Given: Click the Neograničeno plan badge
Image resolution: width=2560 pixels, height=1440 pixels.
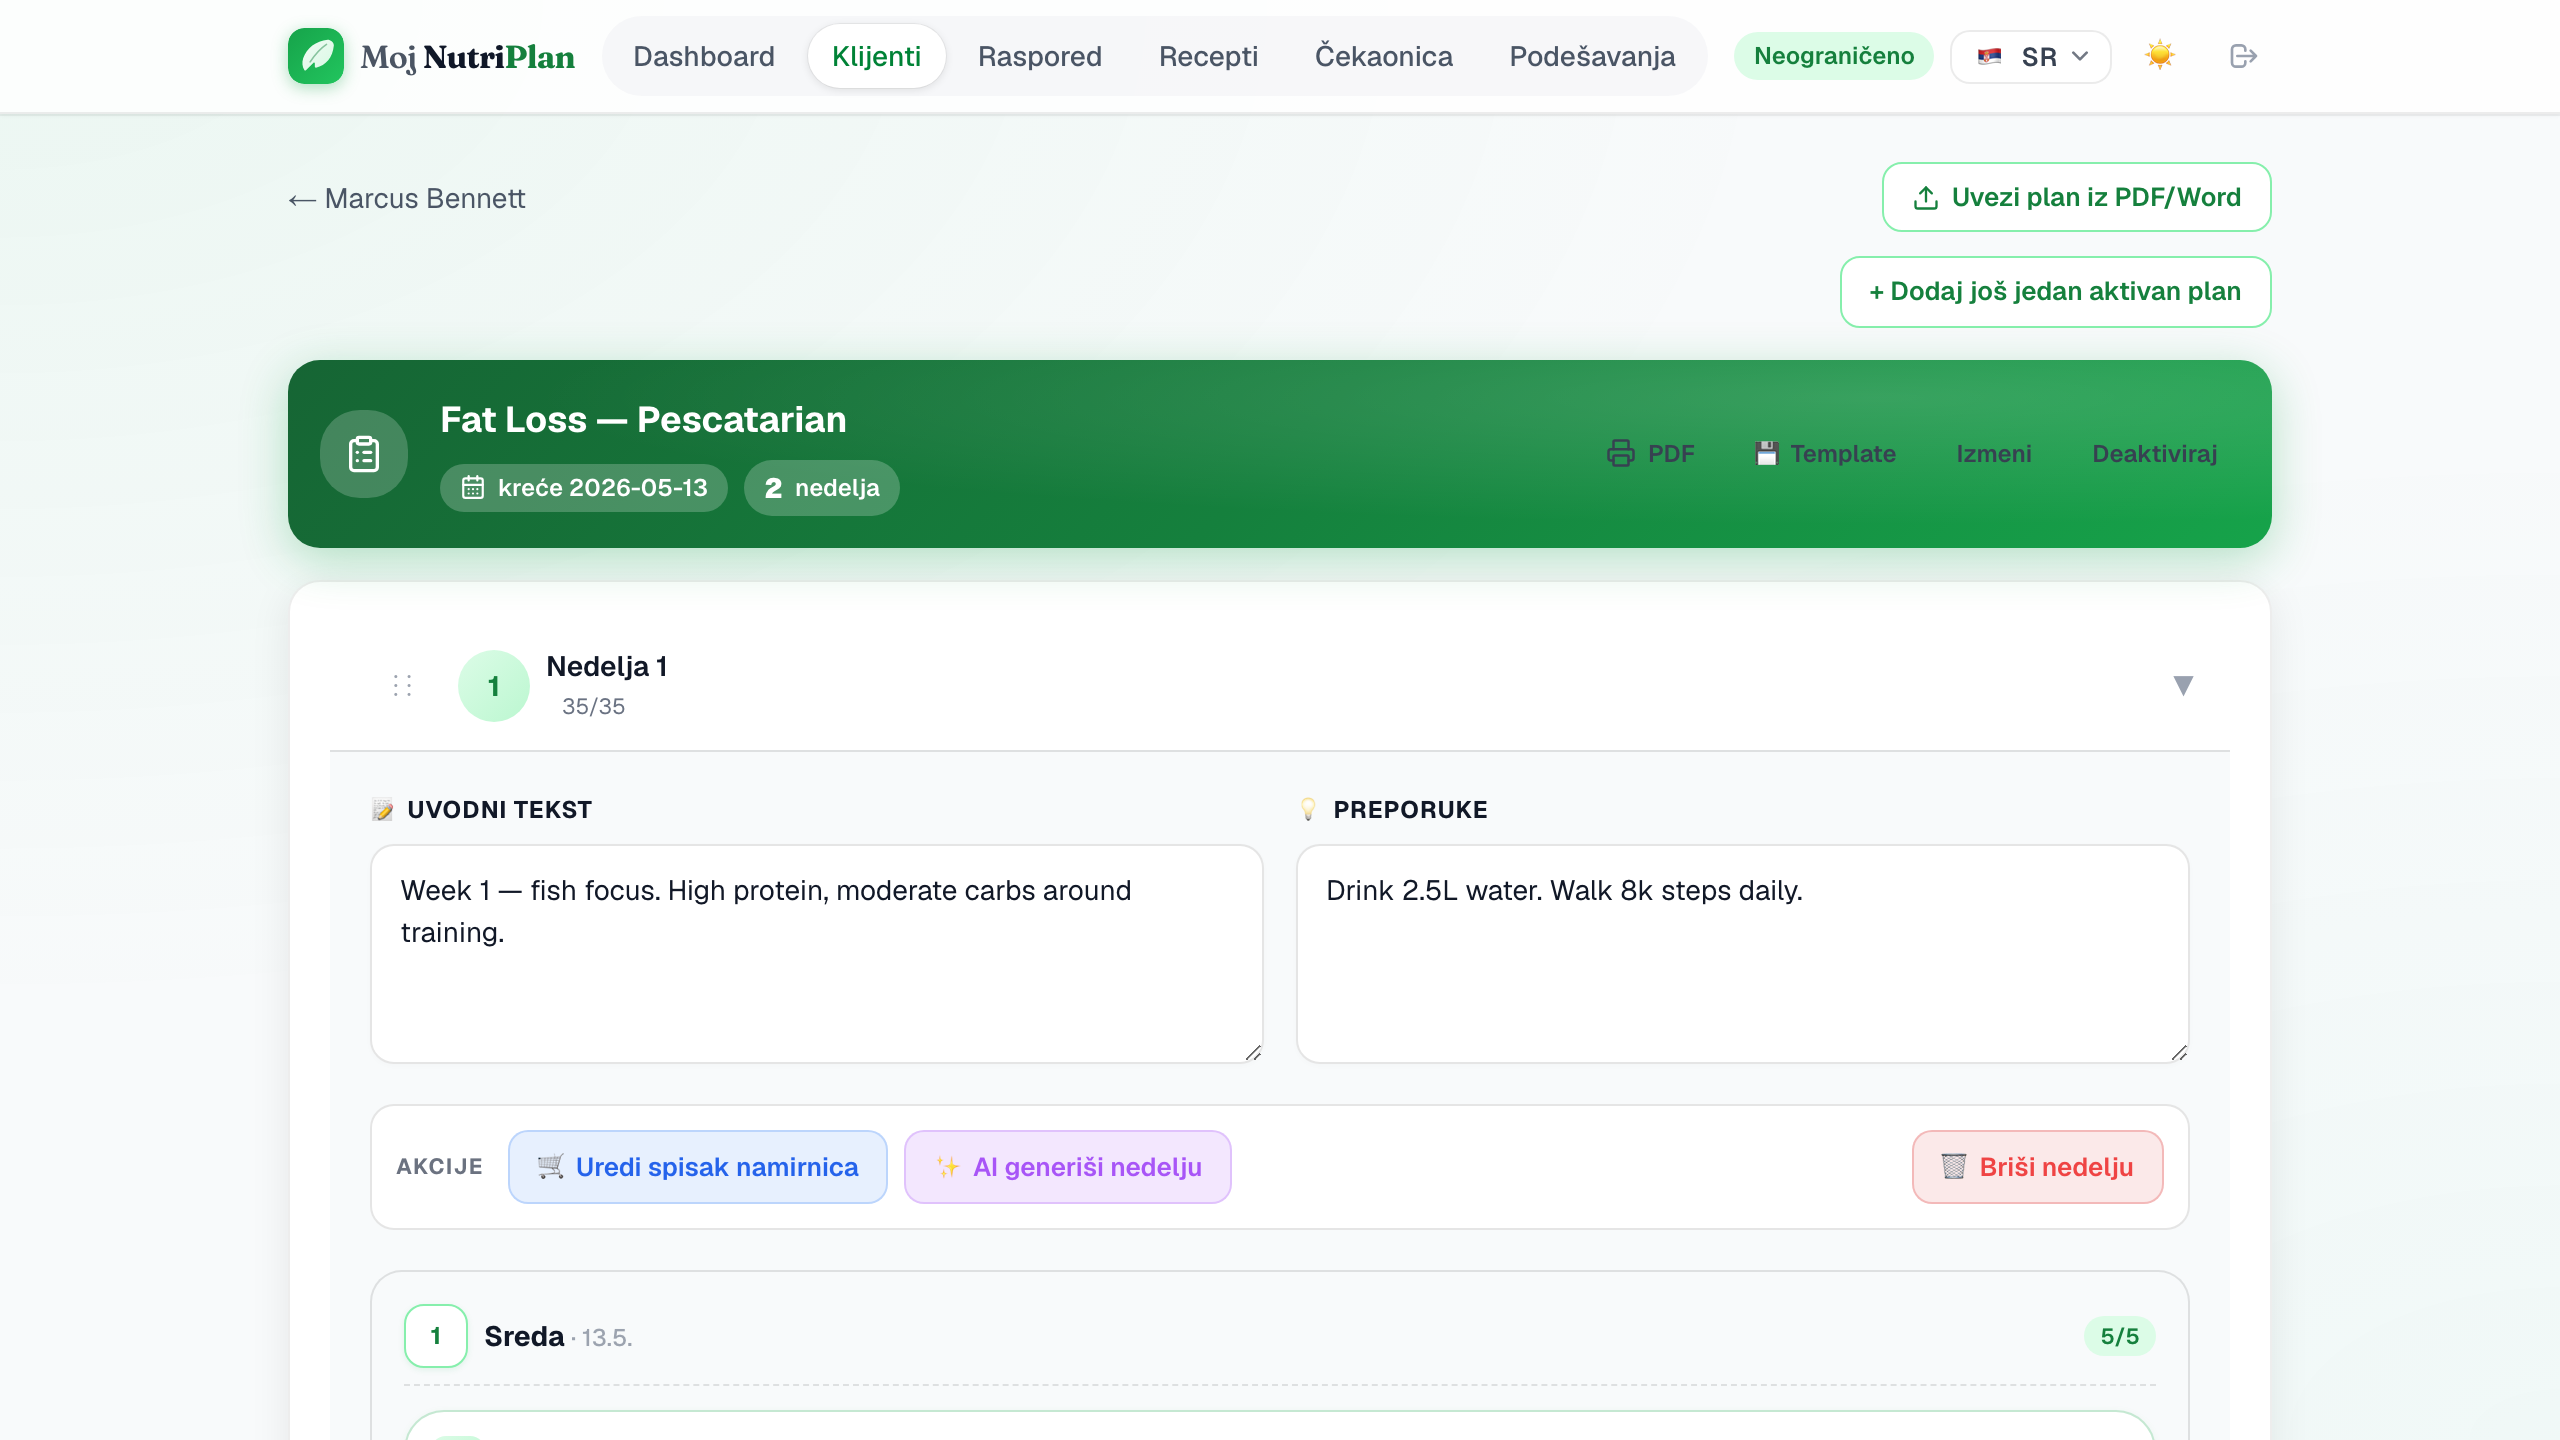Looking at the screenshot, I should coord(1834,56).
